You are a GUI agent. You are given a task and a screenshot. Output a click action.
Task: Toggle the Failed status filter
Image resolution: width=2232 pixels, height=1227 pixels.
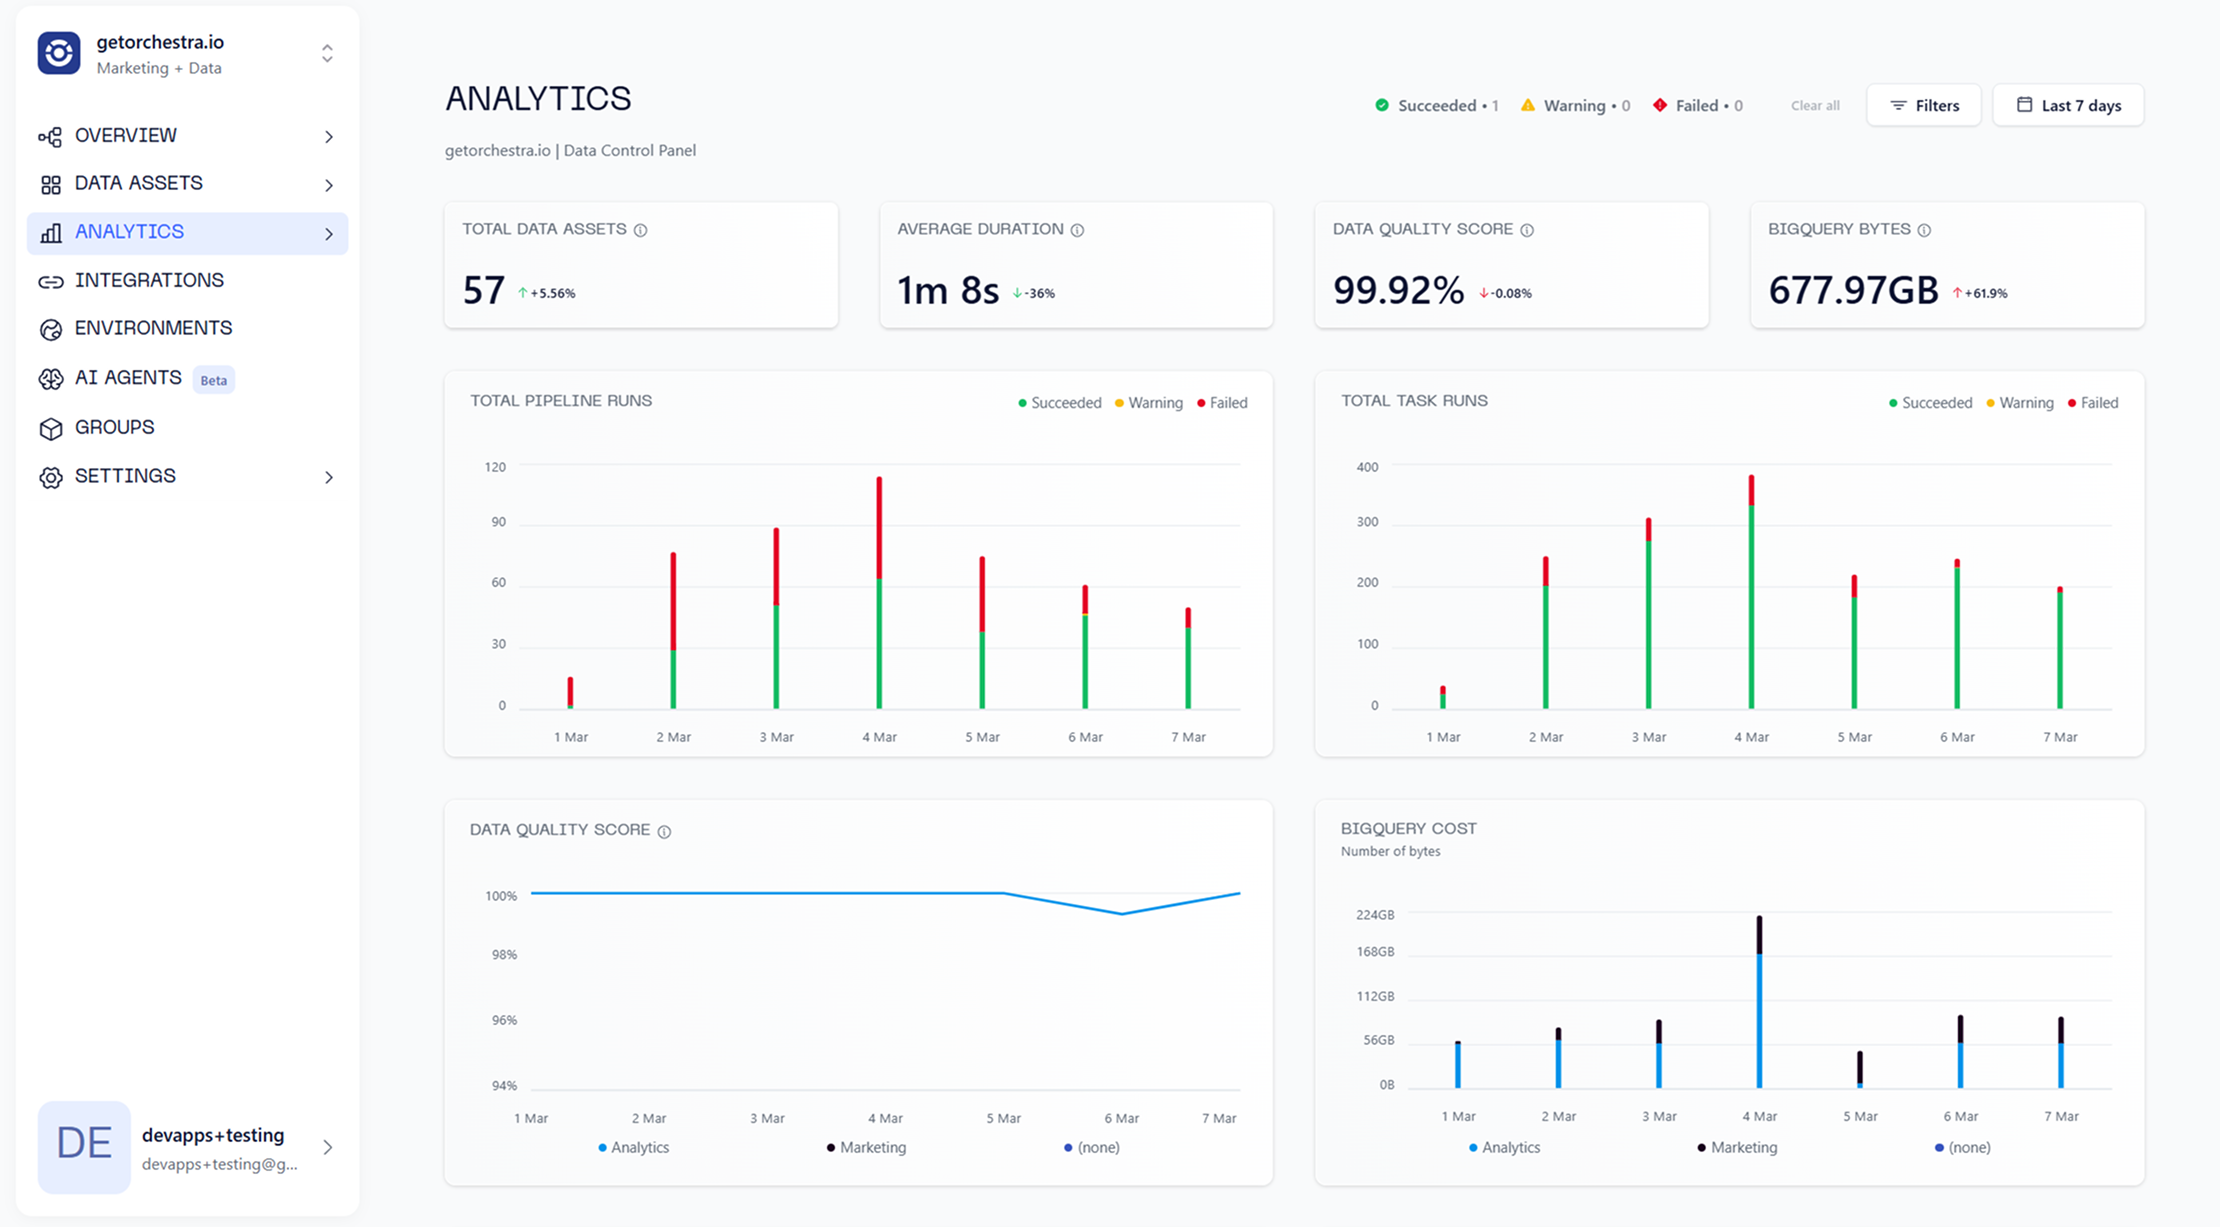coord(1697,105)
